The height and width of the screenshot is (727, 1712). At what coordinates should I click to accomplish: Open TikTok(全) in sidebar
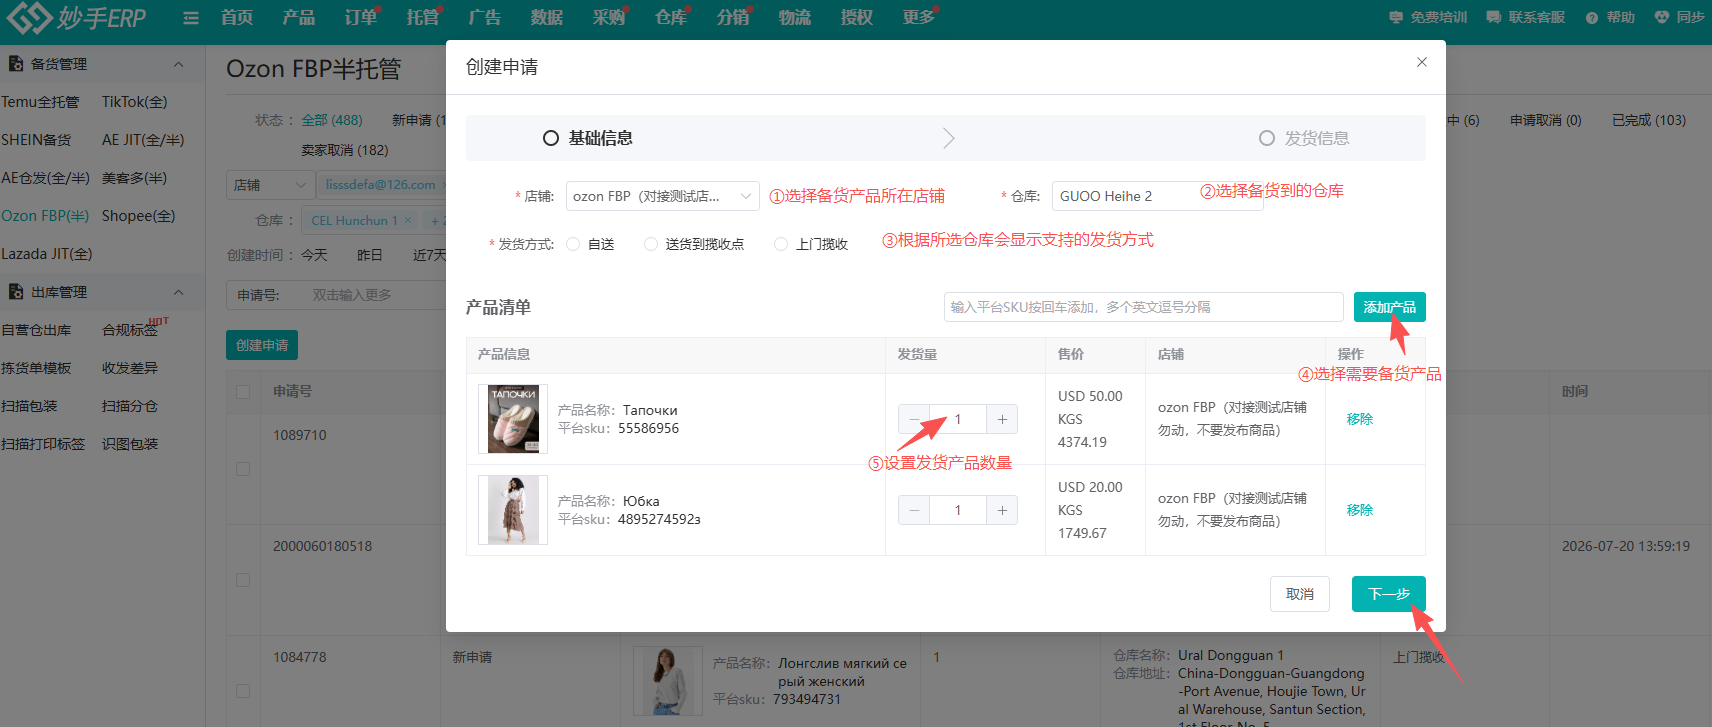[134, 102]
